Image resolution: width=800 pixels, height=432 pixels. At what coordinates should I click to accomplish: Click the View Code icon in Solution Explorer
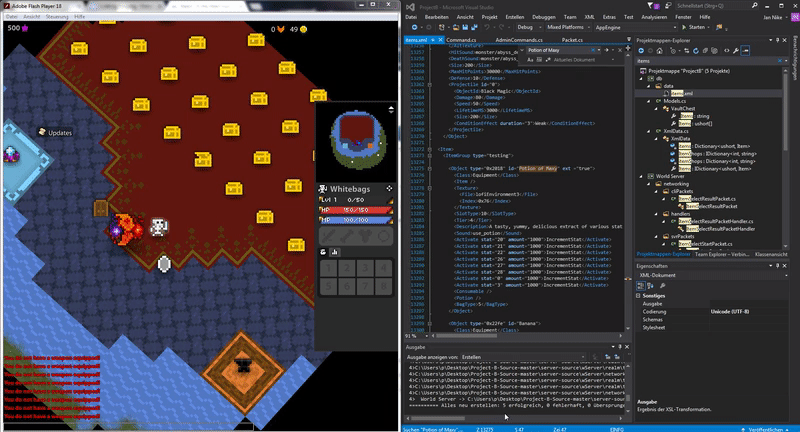pos(727,50)
